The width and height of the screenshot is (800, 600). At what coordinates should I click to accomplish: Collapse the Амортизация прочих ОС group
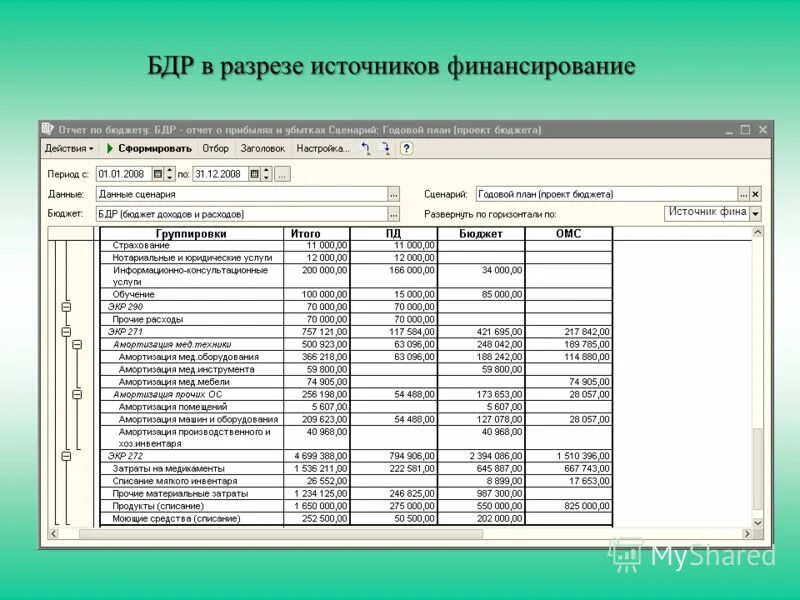[x=77, y=394]
